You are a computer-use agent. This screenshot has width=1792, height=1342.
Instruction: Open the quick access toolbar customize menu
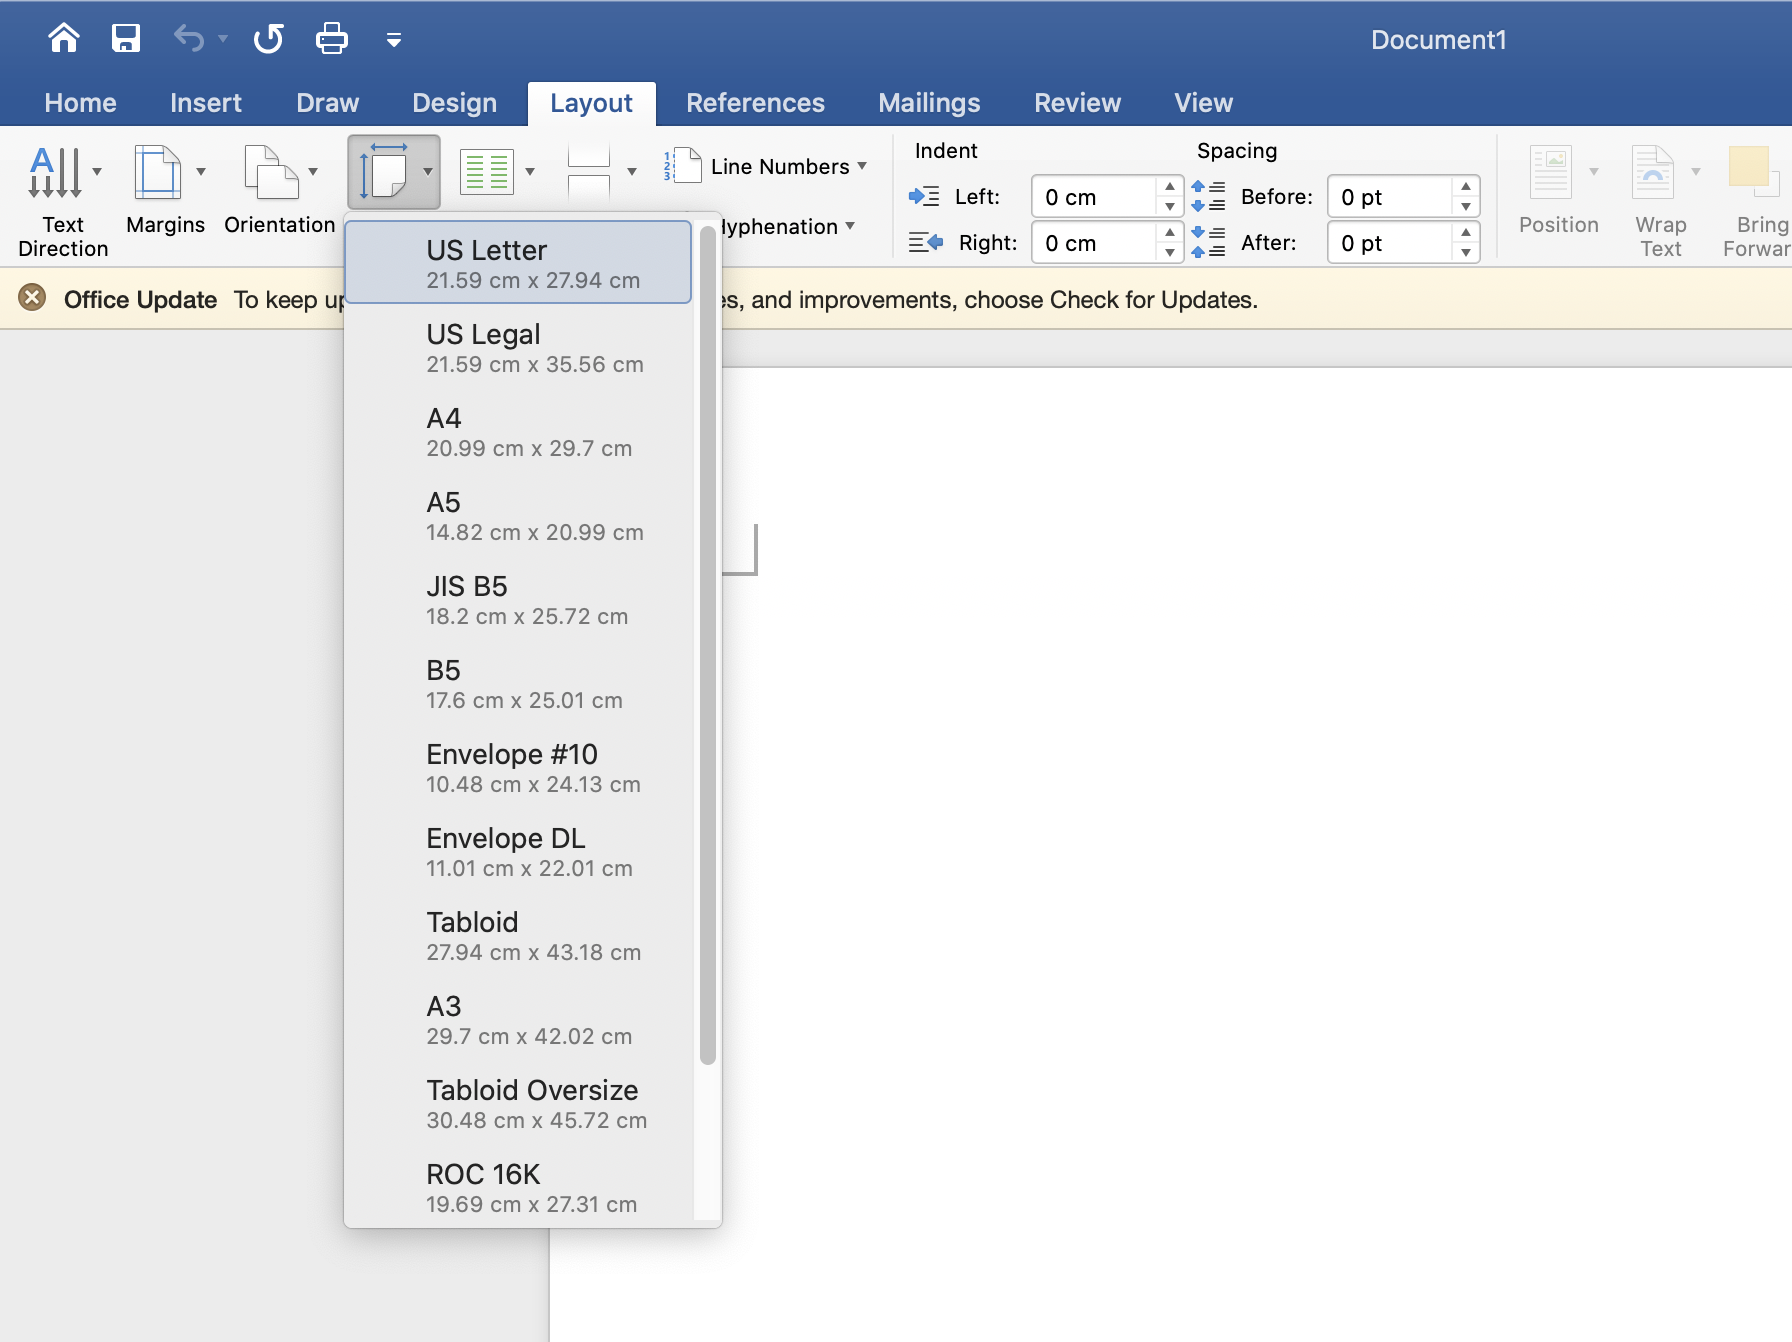(393, 40)
